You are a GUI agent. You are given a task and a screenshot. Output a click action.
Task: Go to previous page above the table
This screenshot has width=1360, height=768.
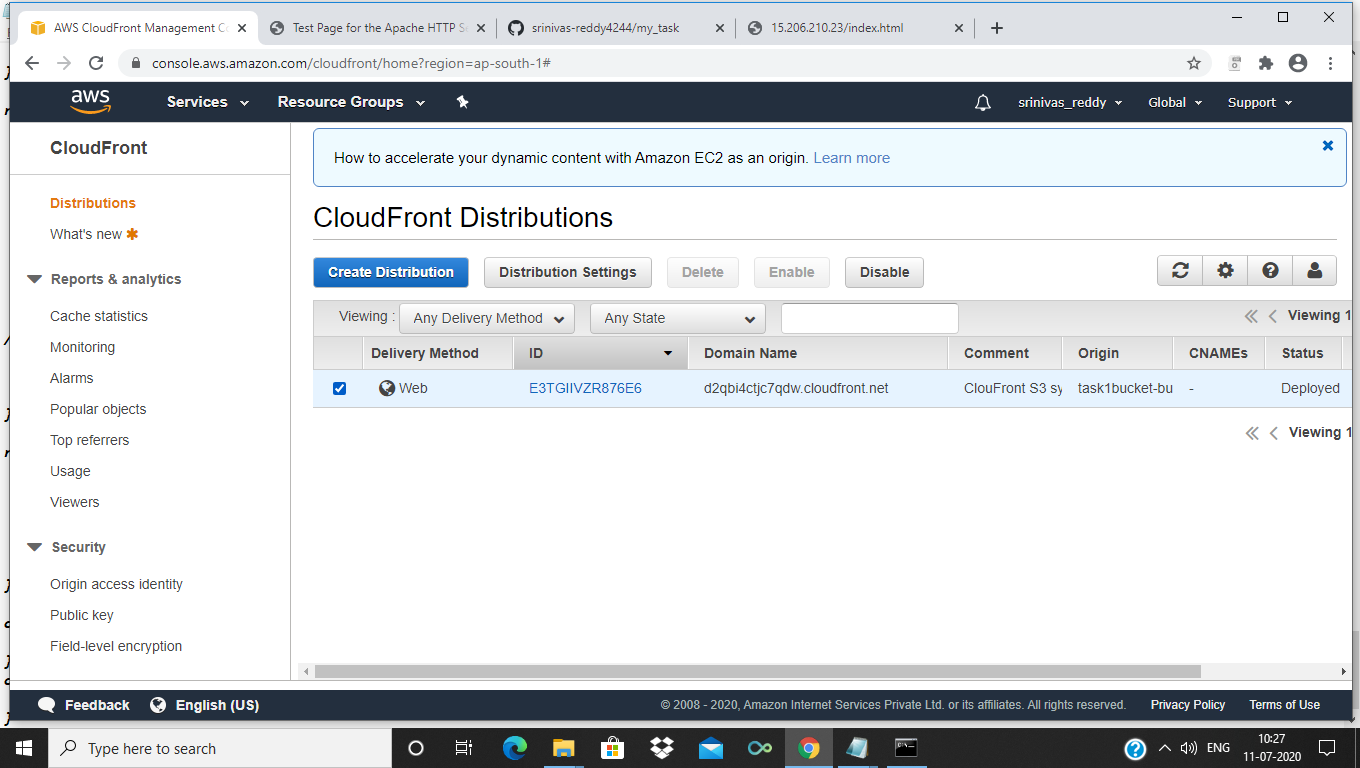pyautogui.click(x=1273, y=316)
